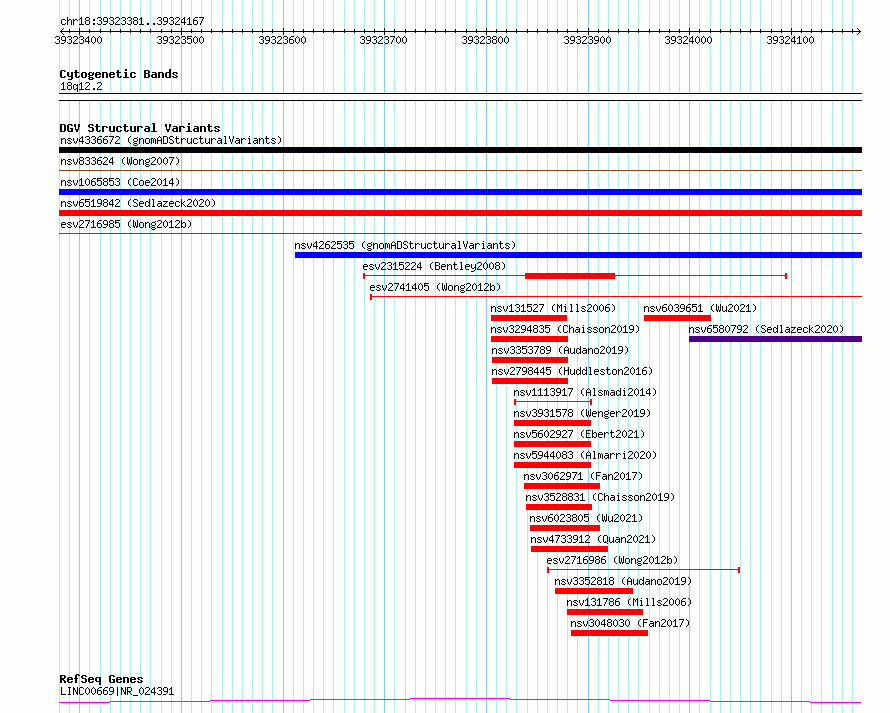Click ruler position 39323700

point(384,40)
